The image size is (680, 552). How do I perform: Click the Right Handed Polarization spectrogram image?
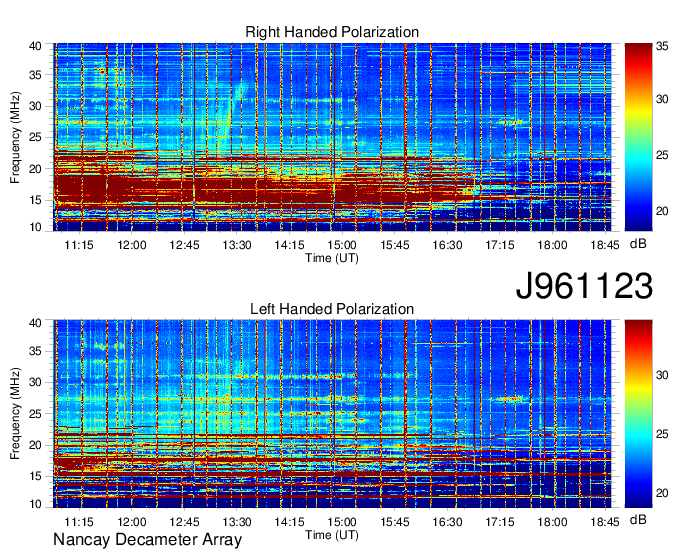click(332, 137)
